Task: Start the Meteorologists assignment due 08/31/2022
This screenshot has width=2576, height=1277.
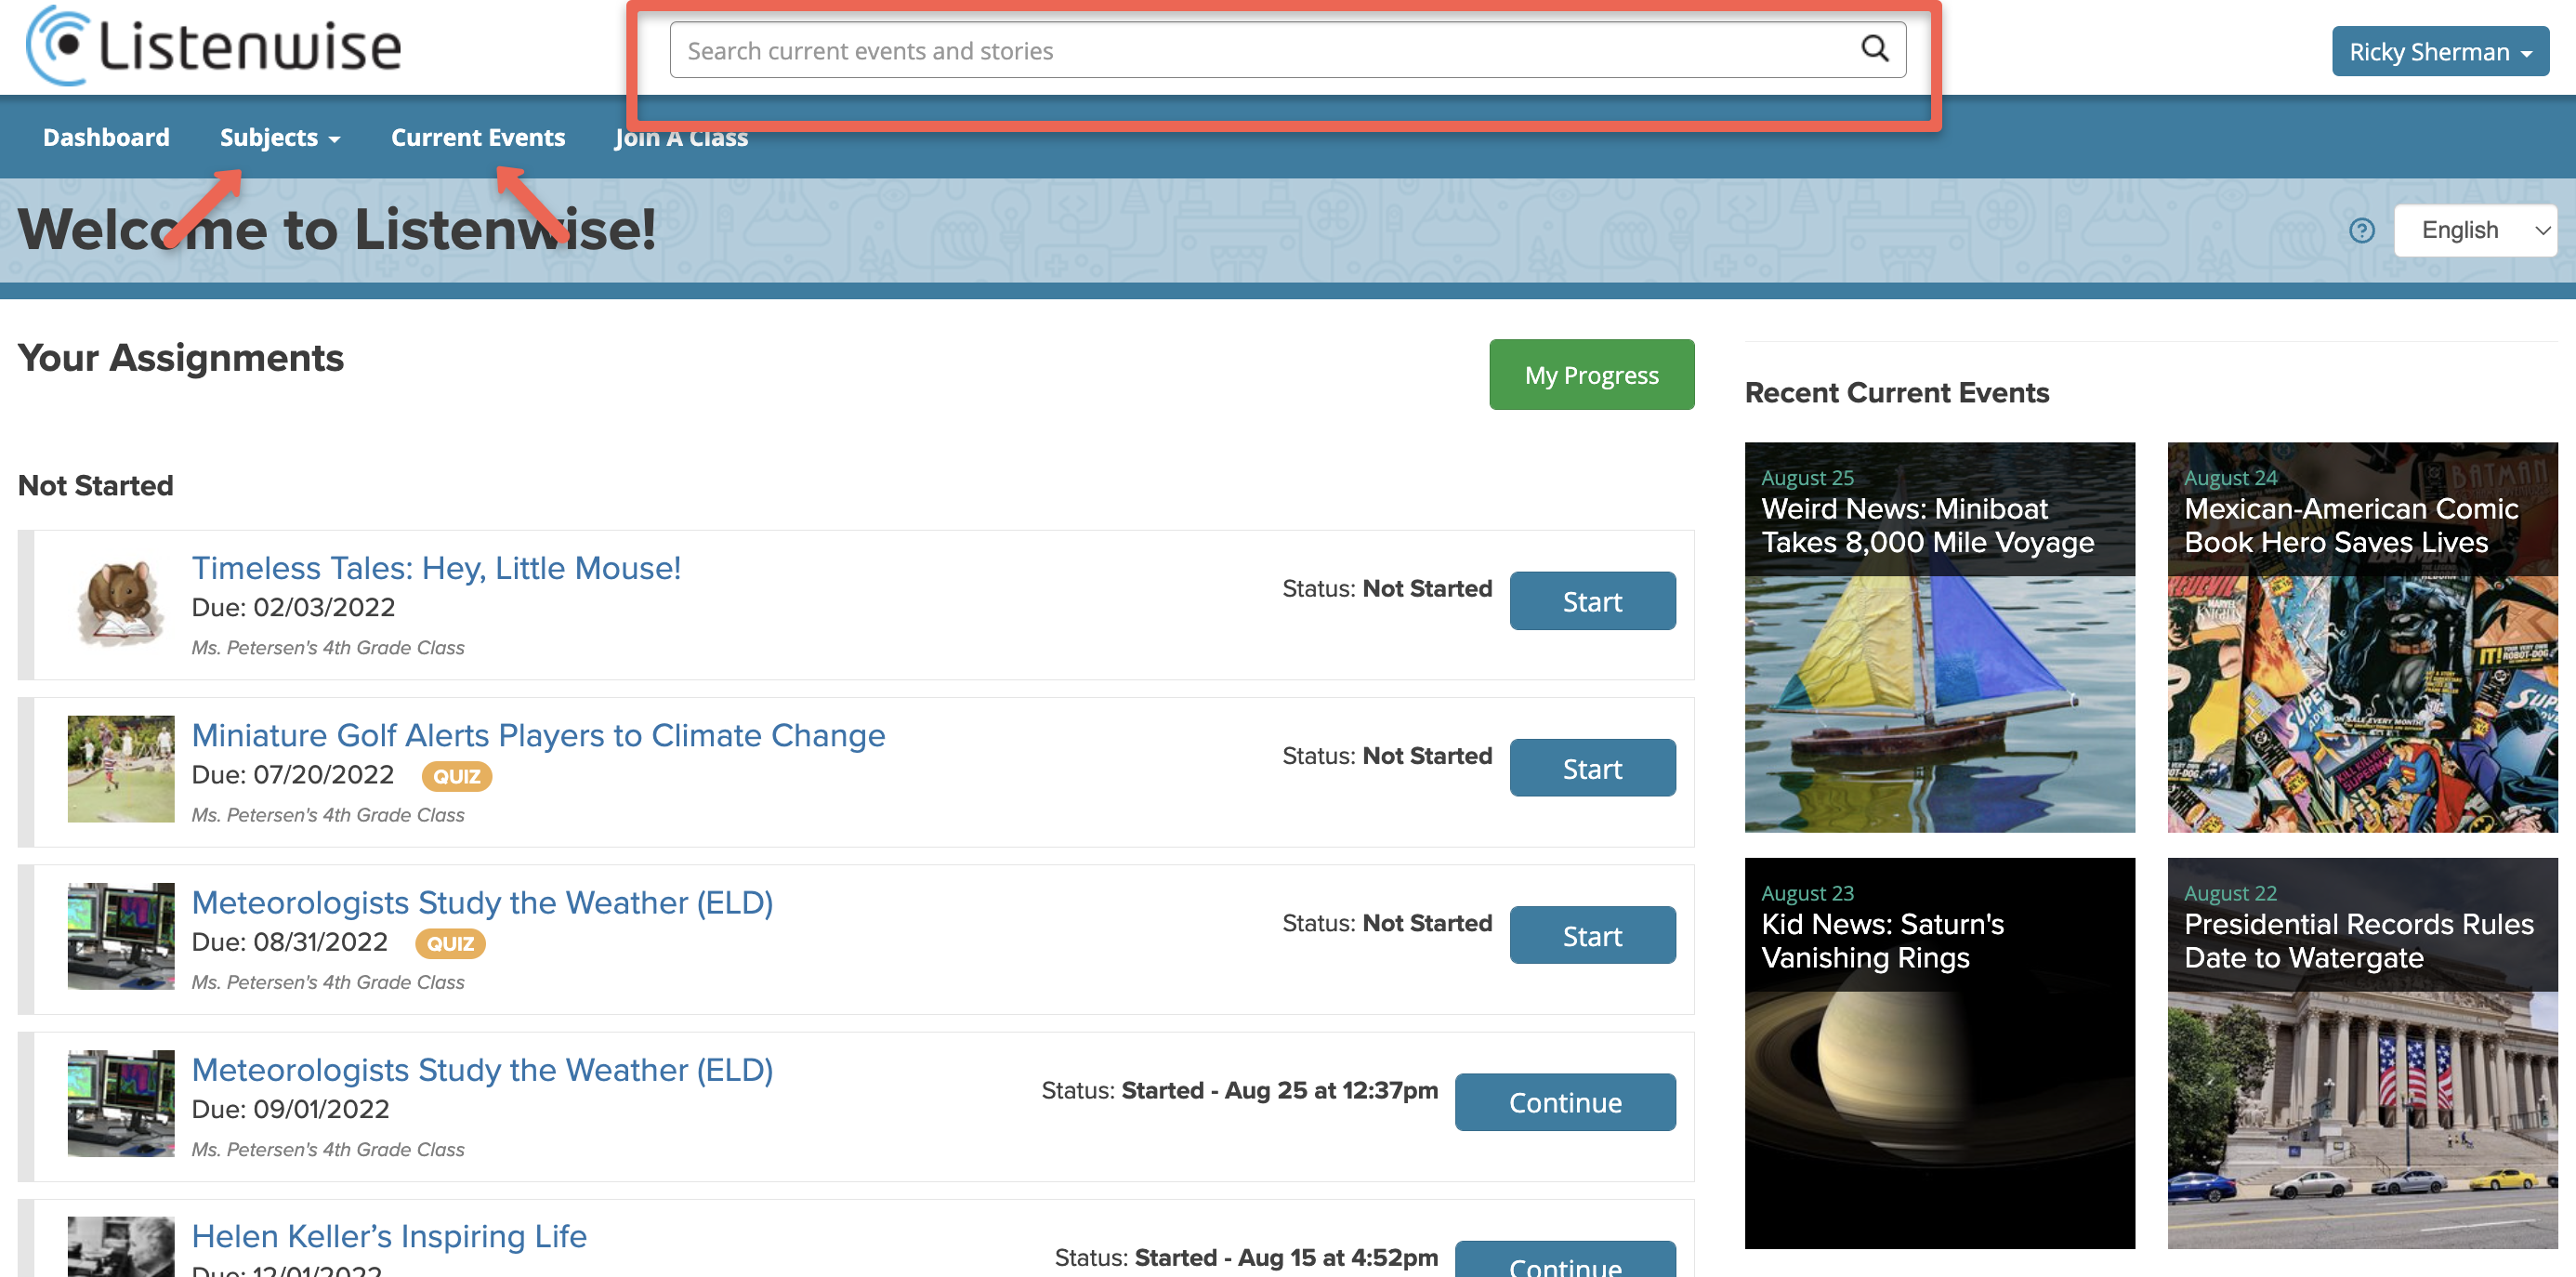Action: (1592, 935)
